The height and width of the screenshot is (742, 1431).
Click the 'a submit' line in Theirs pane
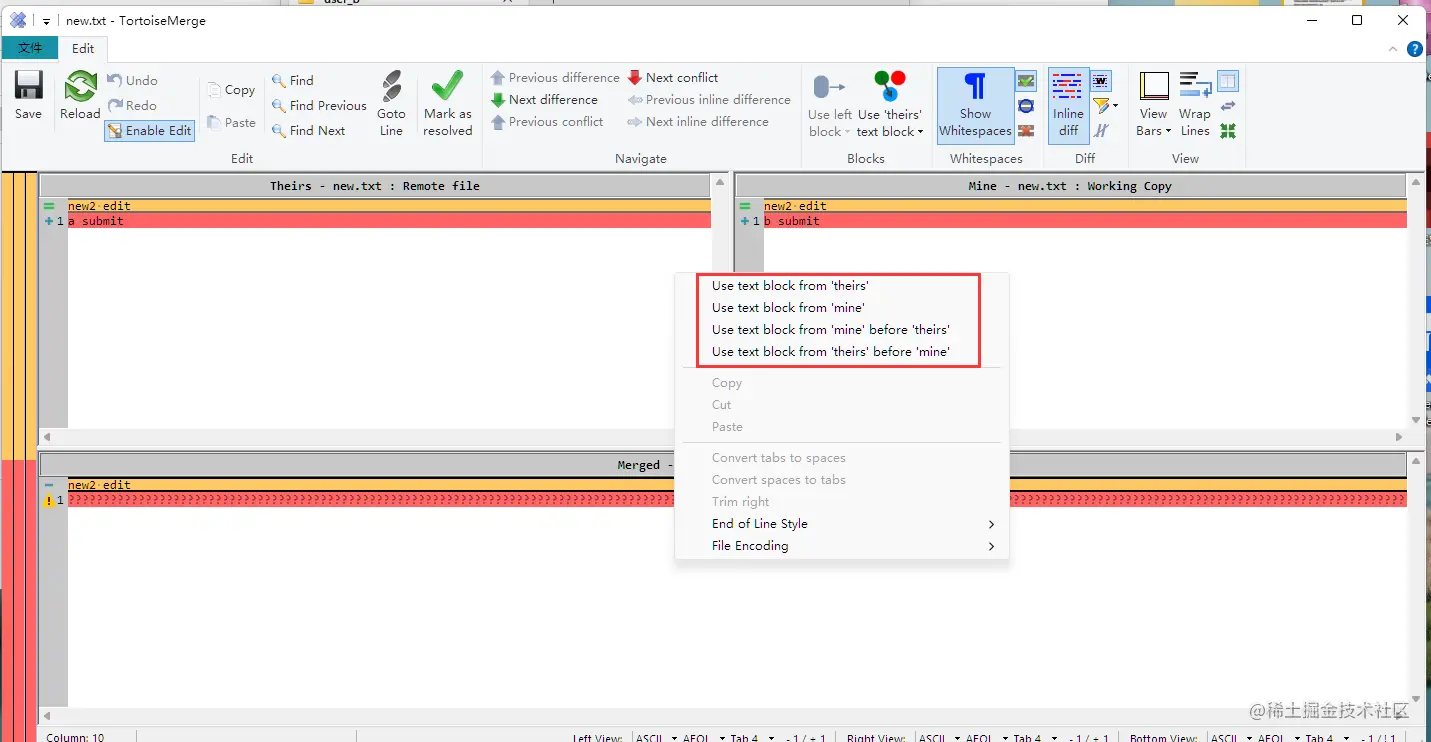(389, 221)
